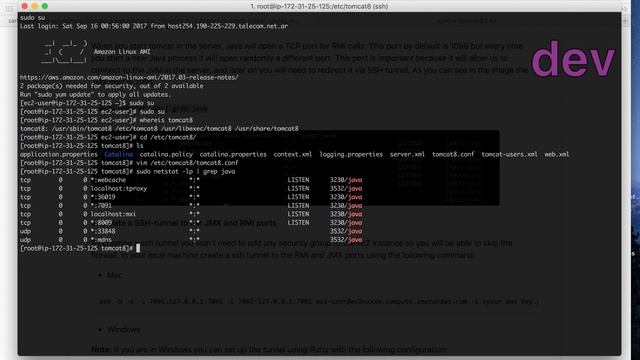Click tomcat8.conf in the ls output

tap(453, 154)
